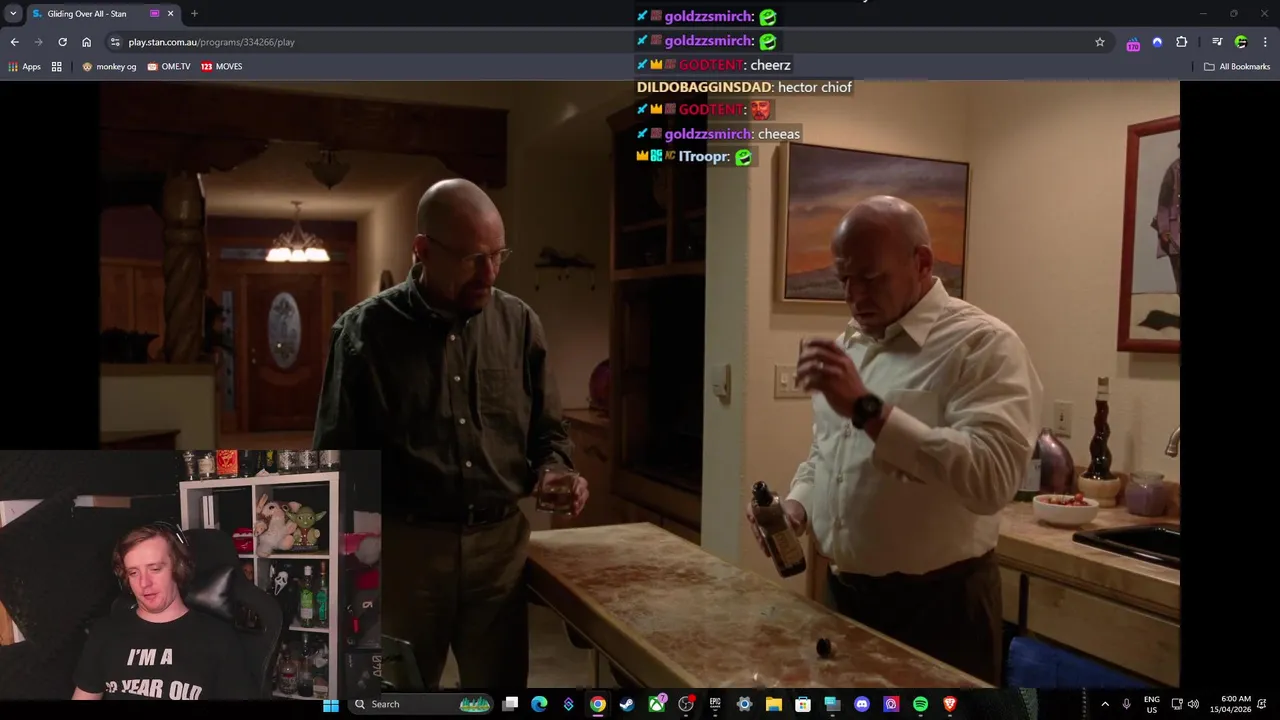
Task: Switch to Google Chrome on the taskbar
Action: coord(597,704)
